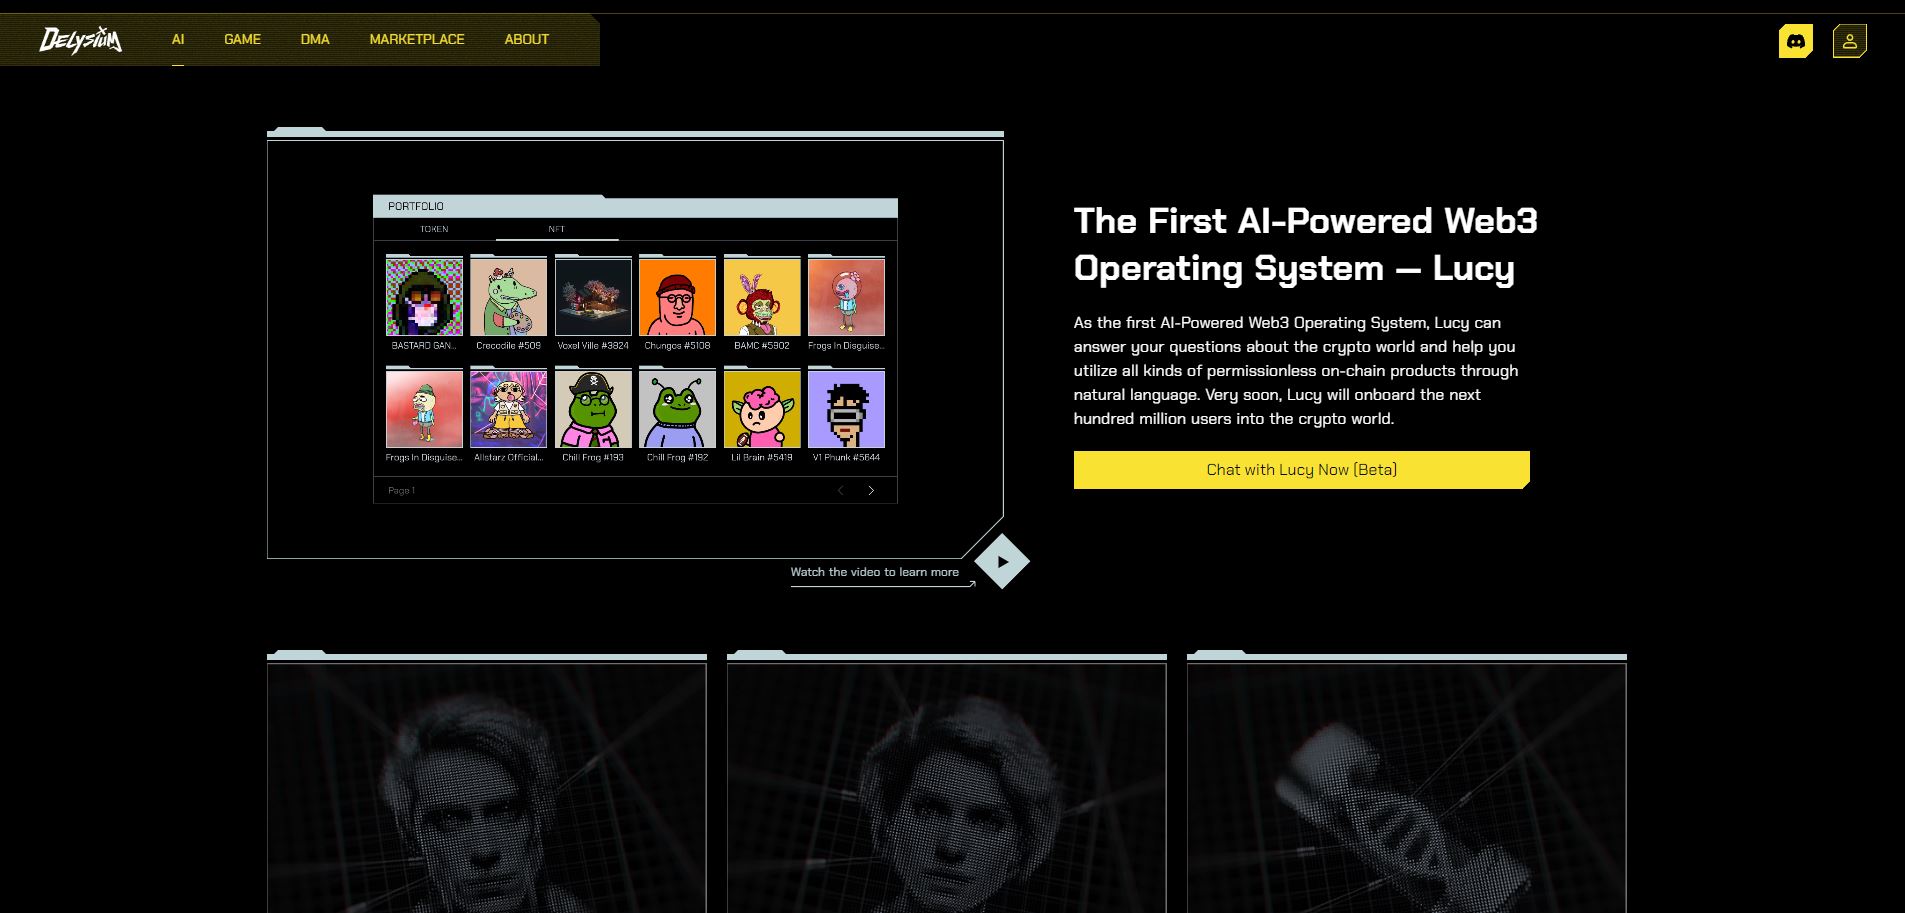Click the PORTFOLIO panel title

[x=416, y=206]
